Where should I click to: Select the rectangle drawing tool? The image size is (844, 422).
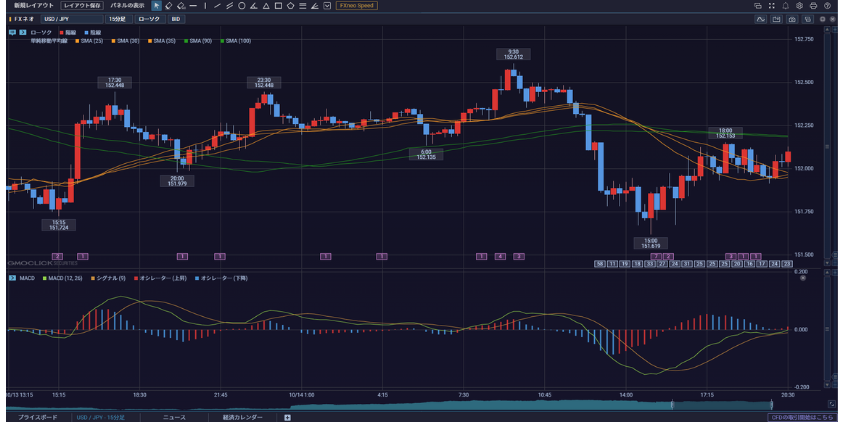(277, 5)
